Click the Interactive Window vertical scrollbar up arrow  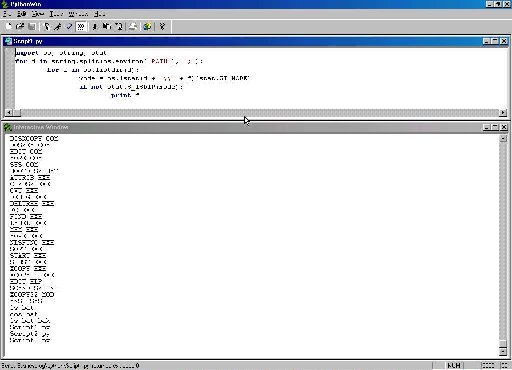[x=503, y=138]
